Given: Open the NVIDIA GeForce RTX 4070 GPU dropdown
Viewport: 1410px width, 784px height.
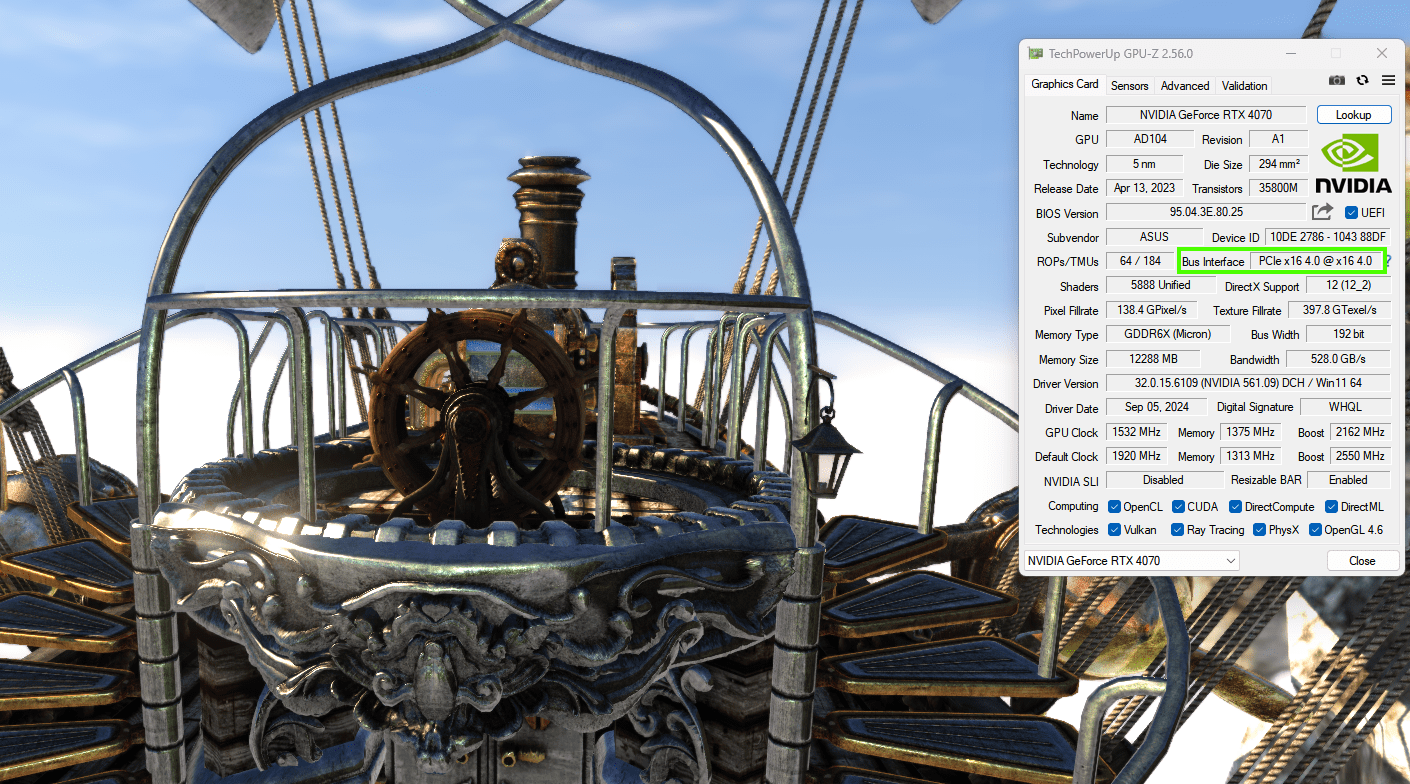Looking at the screenshot, I should [x=1132, y=561].
